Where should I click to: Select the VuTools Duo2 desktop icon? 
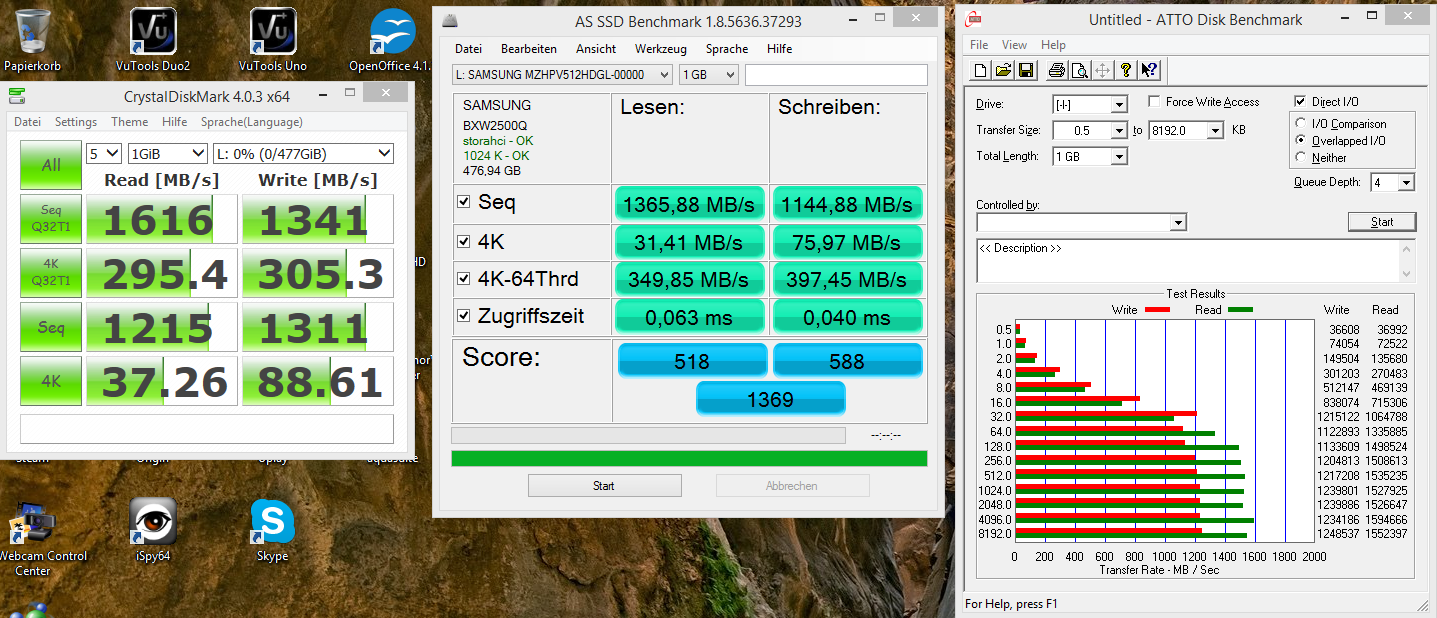click(x=153, y=40)
